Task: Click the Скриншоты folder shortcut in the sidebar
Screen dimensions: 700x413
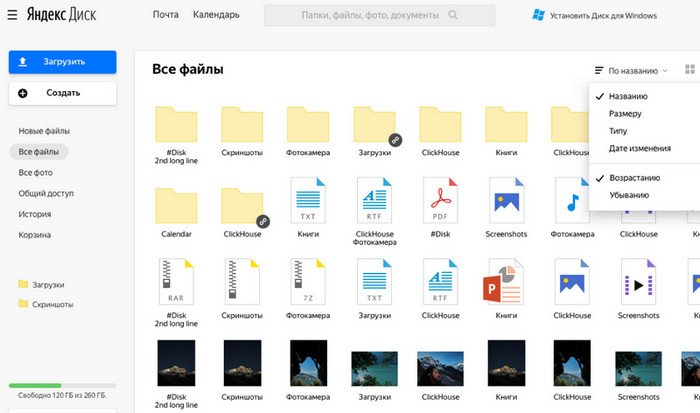Action: coord(46,304)
